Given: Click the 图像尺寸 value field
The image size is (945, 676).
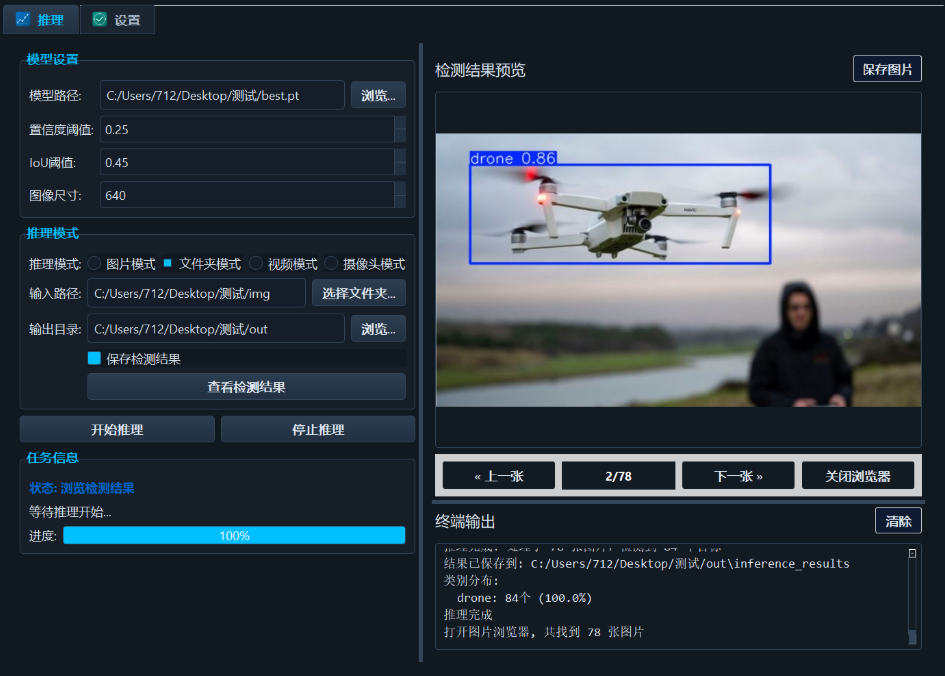Looking at the screenshot, I should point(246,195).
